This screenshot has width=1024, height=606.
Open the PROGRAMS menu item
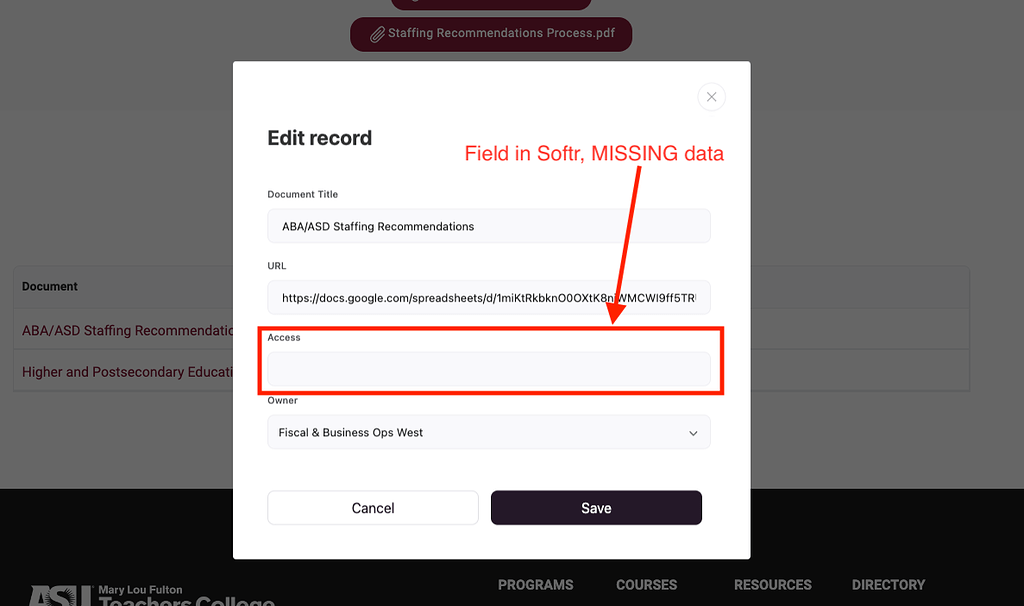pos(536,585)
